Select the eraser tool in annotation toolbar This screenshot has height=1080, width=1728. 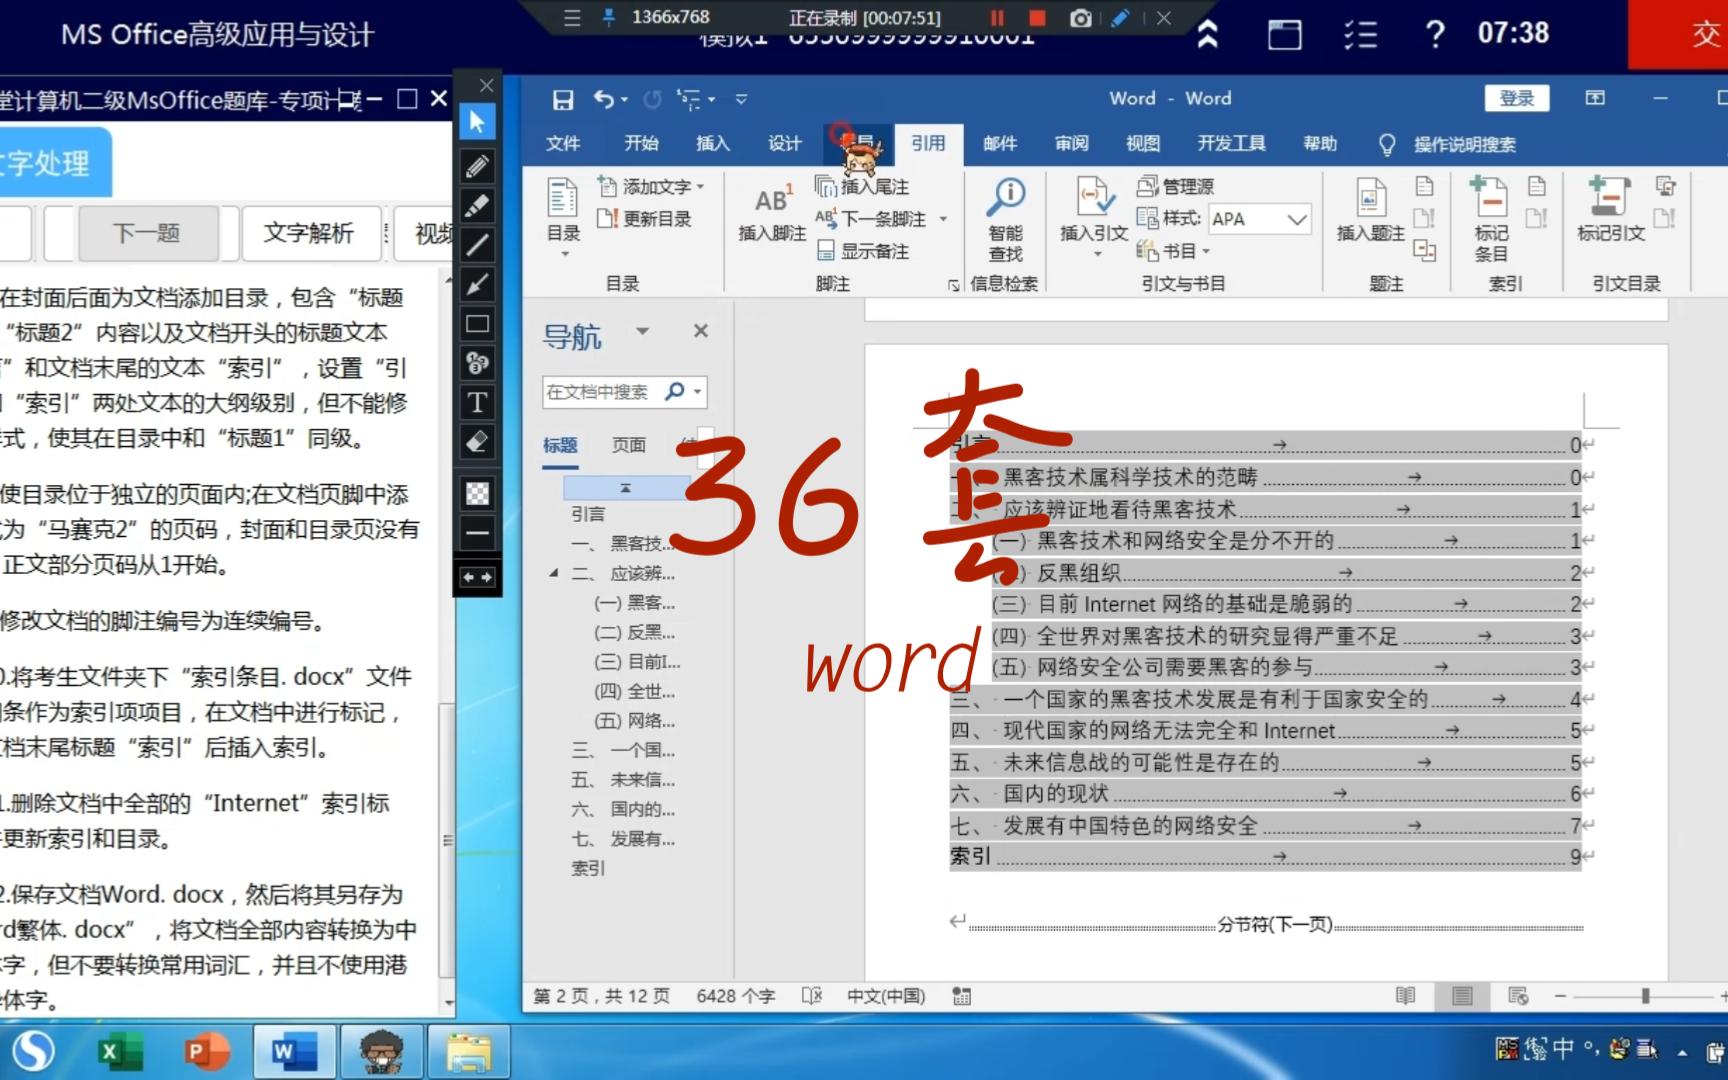tap(477, 442)
